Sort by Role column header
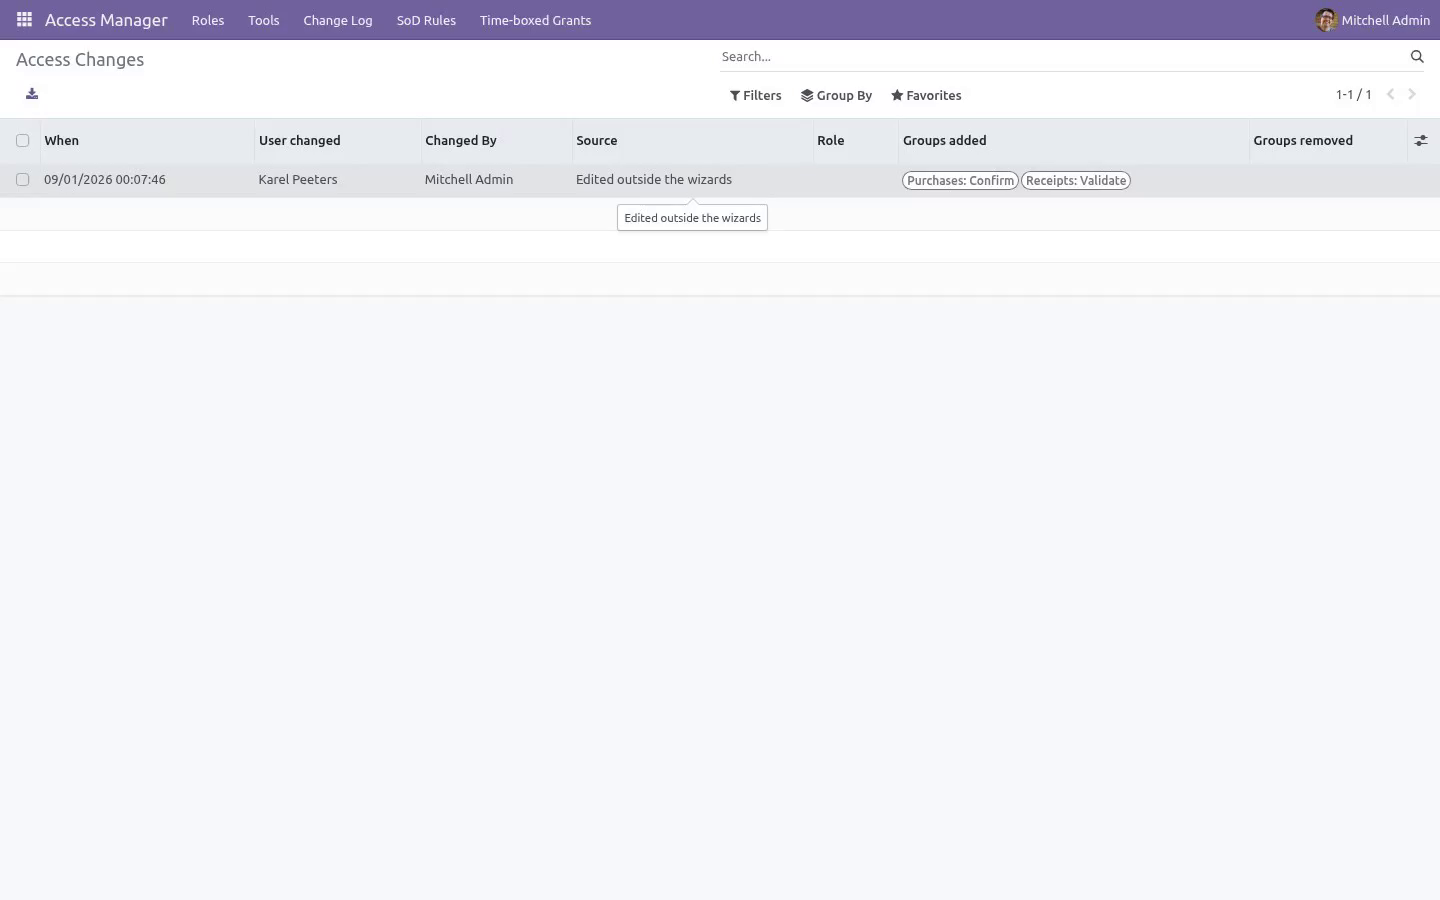This screenshot has width=1440, height=900. (856, 141)
